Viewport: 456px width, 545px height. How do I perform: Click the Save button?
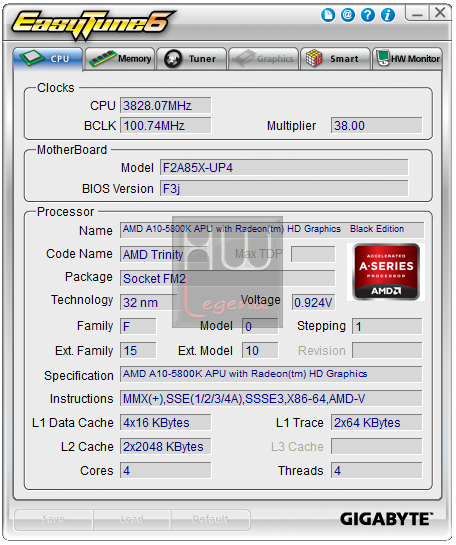(54, 520)
